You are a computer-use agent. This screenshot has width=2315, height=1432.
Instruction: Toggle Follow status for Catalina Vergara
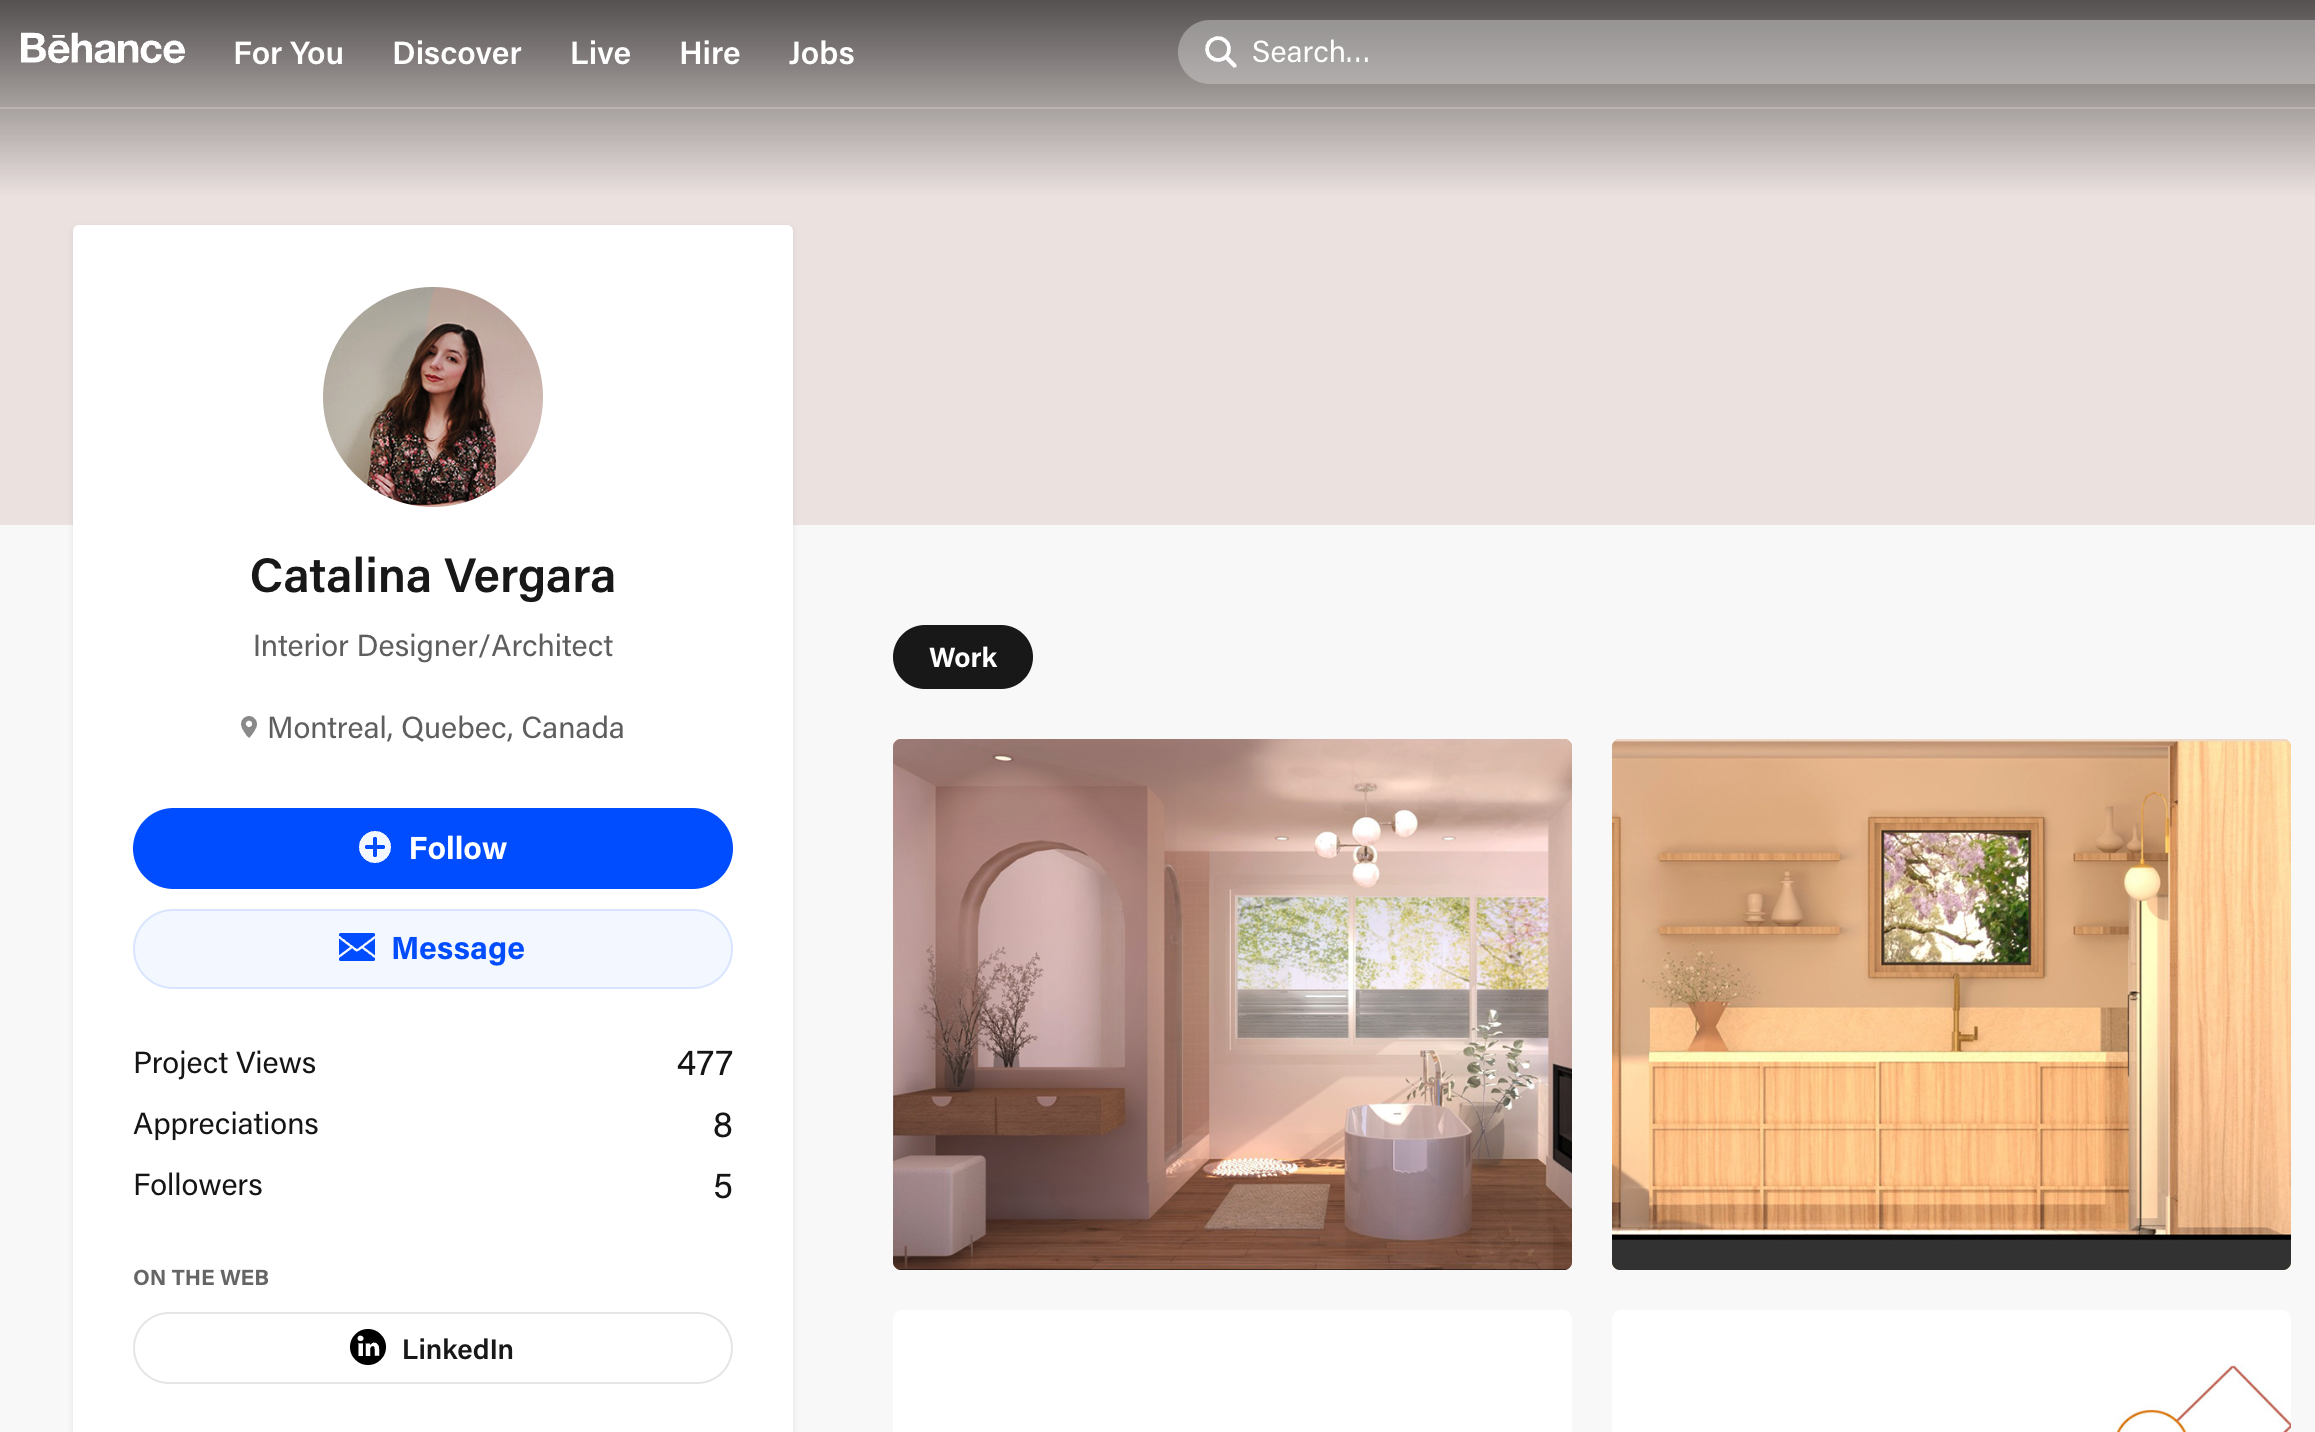click(x=432, y=847)
